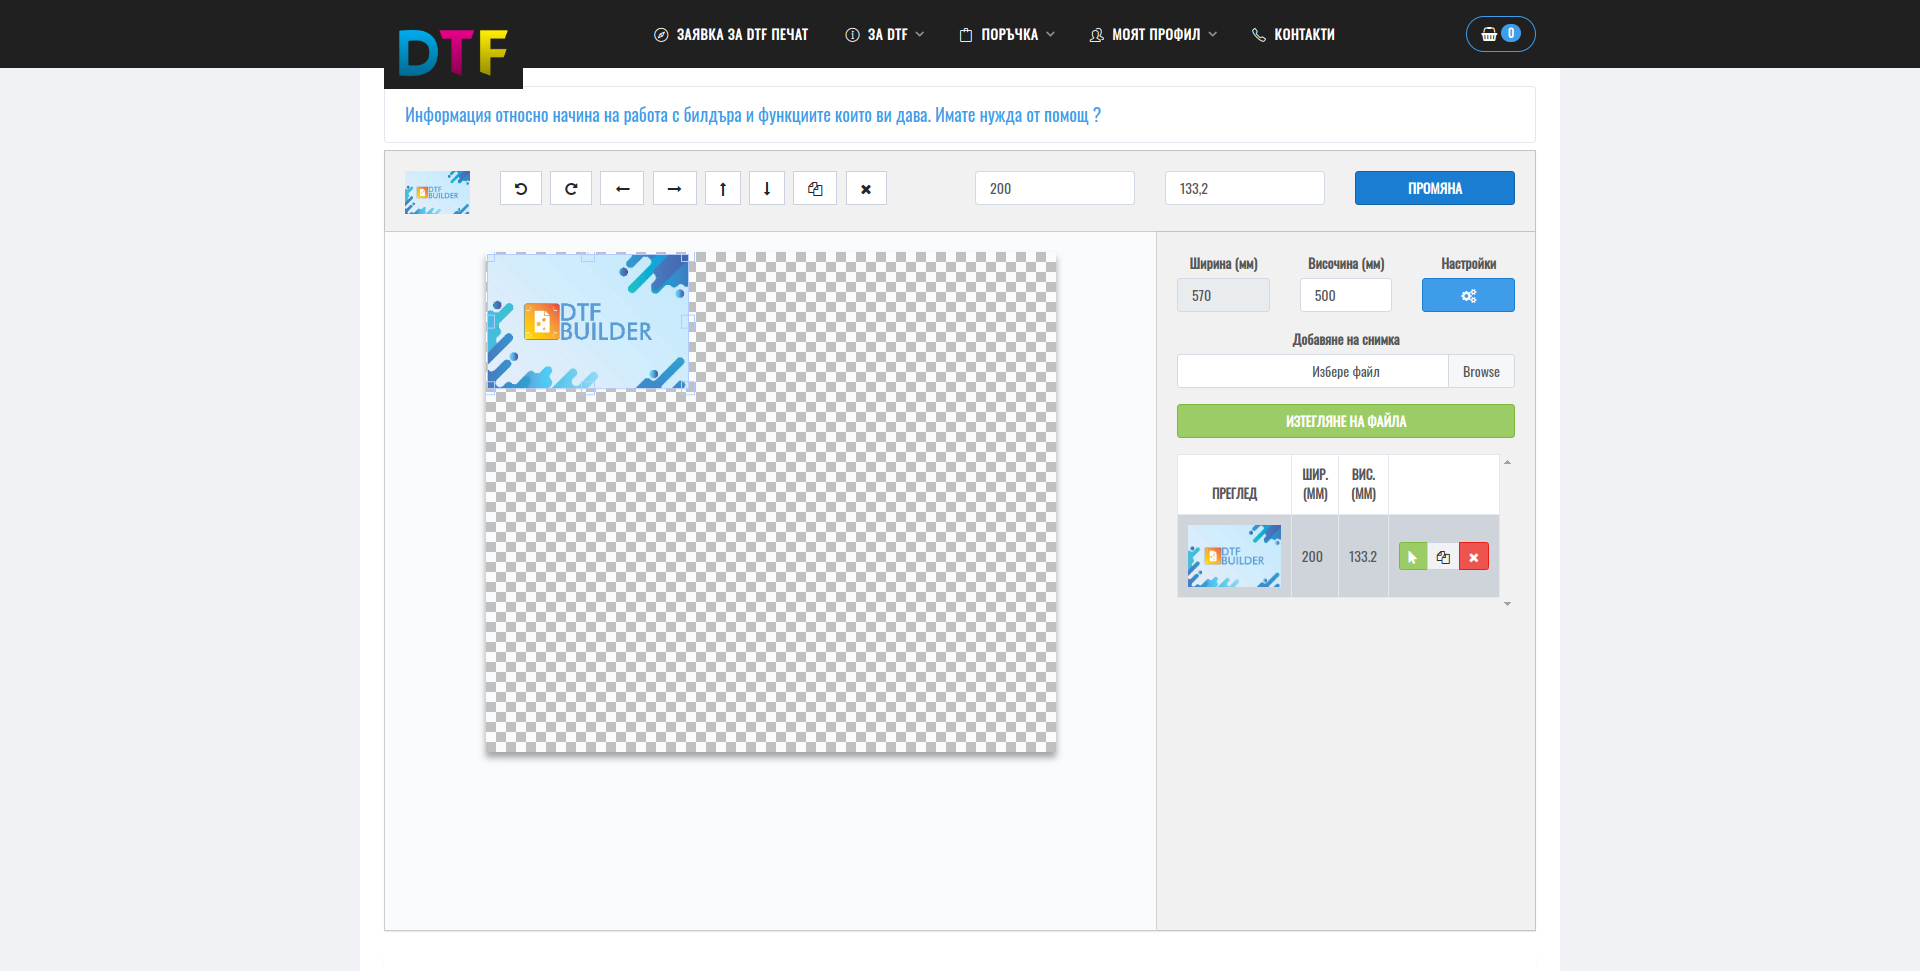Expand the МОЯТ ПРОФИЛ dropdown menu
The image size is (1920, 971).
[x=1153, y=35]
